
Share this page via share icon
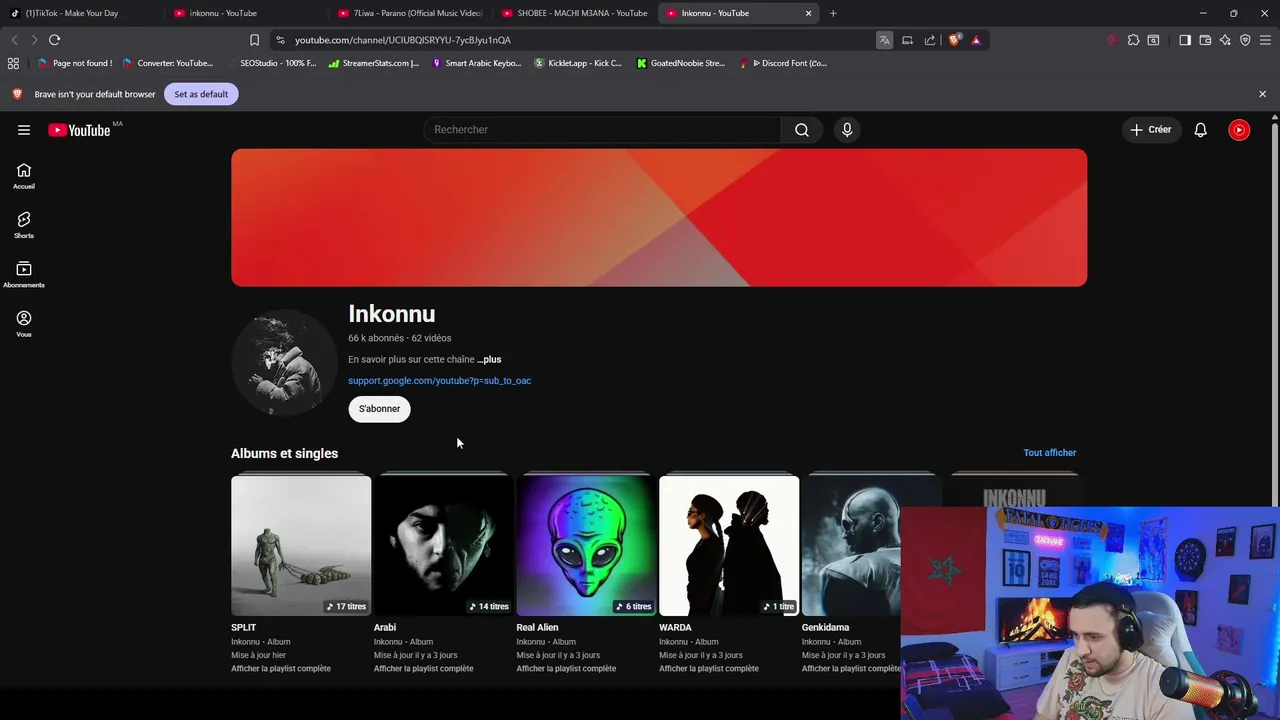[x=930, y=40]
